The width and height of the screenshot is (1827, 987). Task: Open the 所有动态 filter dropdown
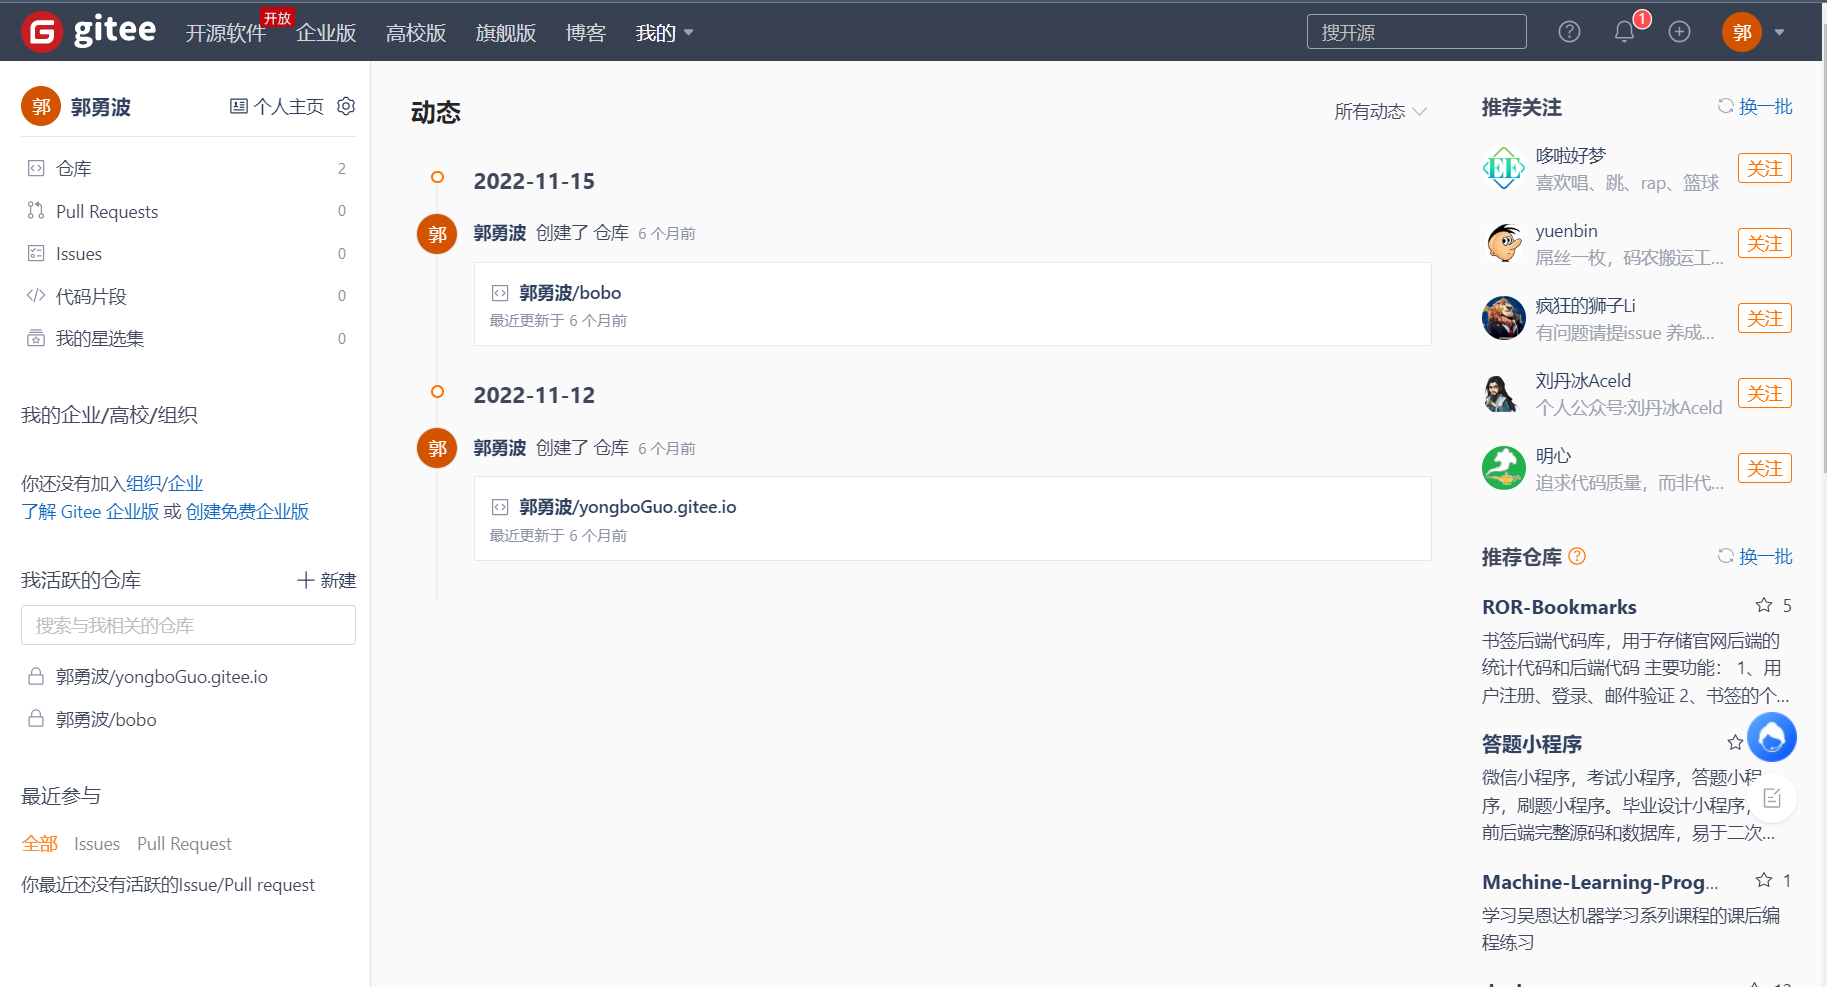click(1380, 111)
